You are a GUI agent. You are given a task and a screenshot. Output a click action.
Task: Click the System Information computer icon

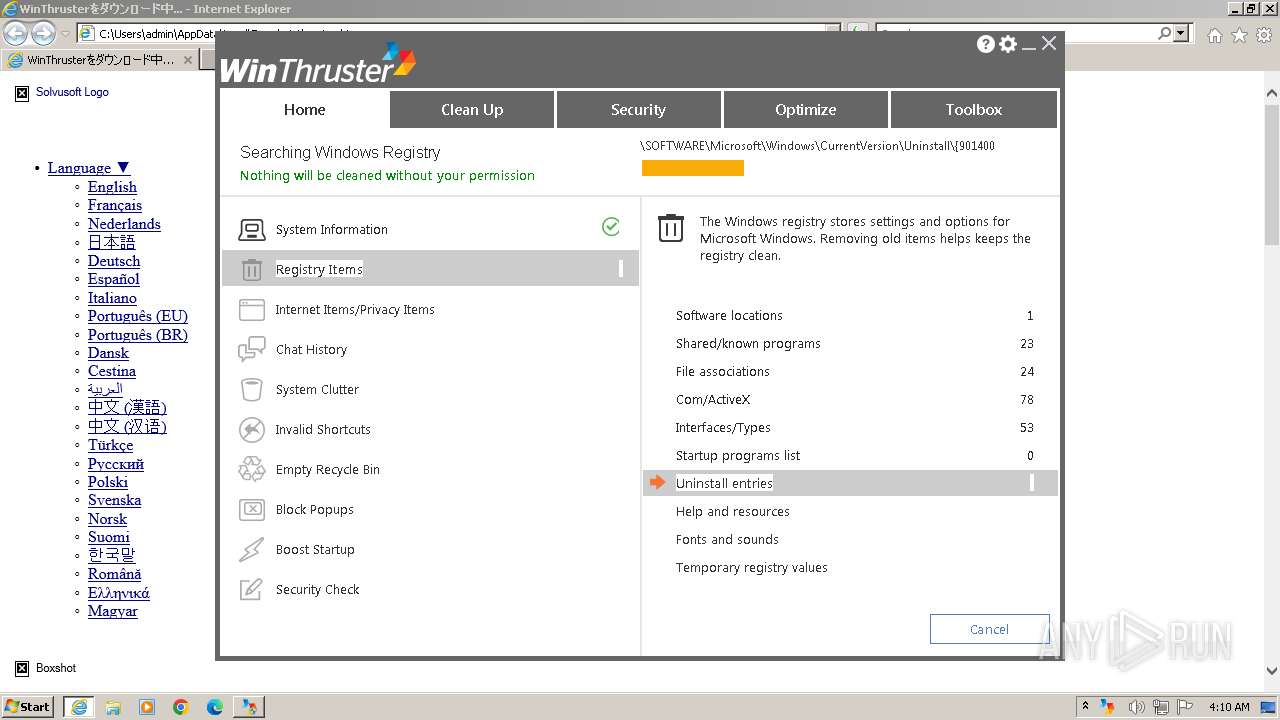tap(252, 230)
